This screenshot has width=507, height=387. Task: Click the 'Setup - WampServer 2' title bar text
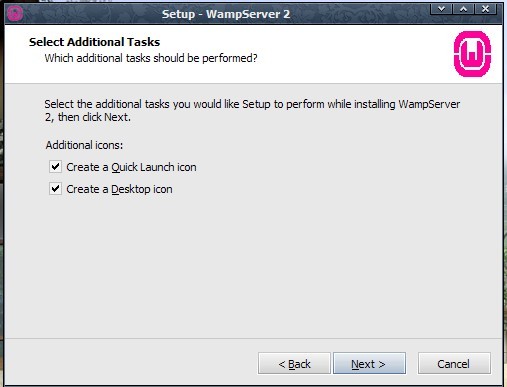(226, 14)
